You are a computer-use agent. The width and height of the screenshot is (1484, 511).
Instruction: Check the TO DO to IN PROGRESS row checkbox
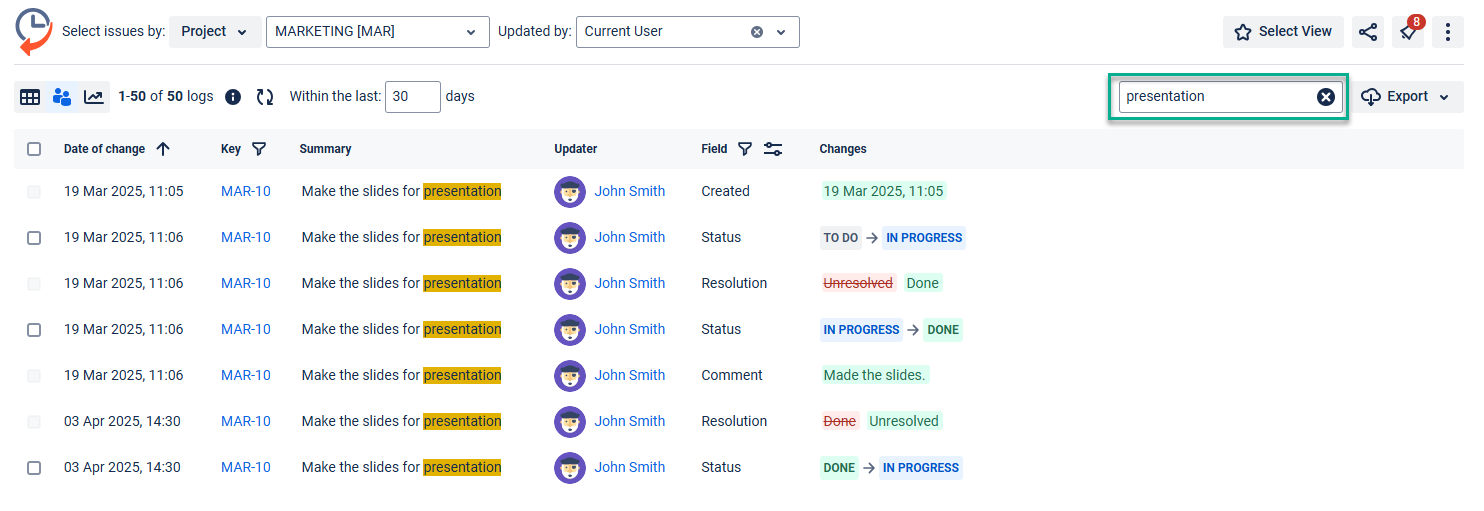point(34,238)
